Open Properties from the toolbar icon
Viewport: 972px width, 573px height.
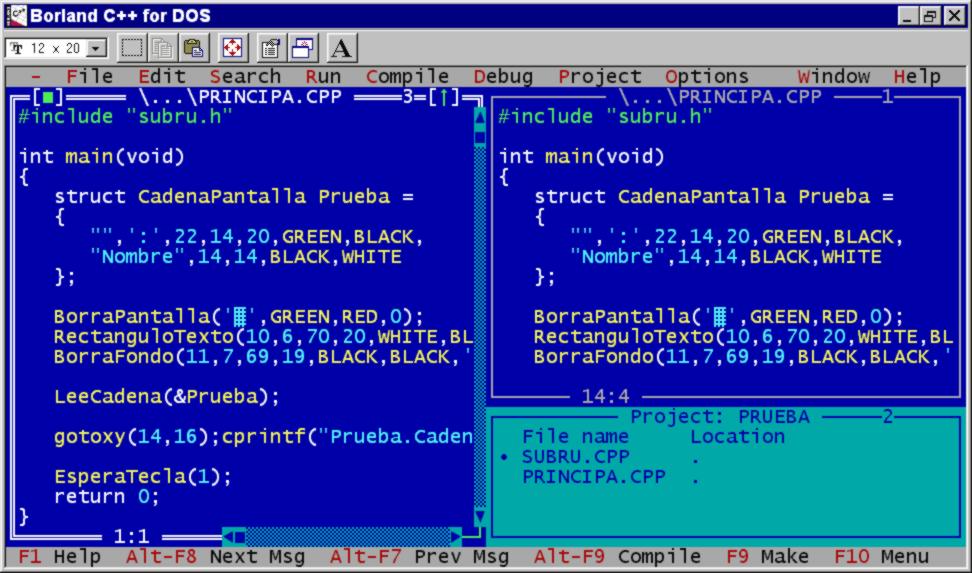[x=270, y=48]
